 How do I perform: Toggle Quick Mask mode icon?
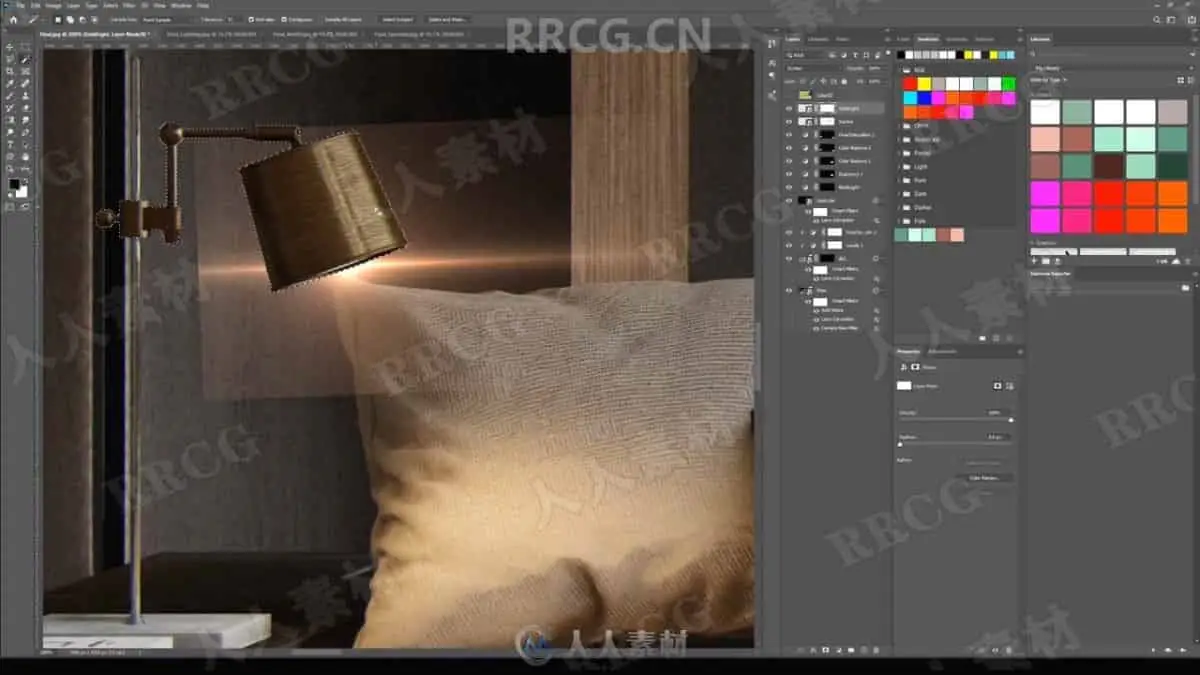(10, 207)
